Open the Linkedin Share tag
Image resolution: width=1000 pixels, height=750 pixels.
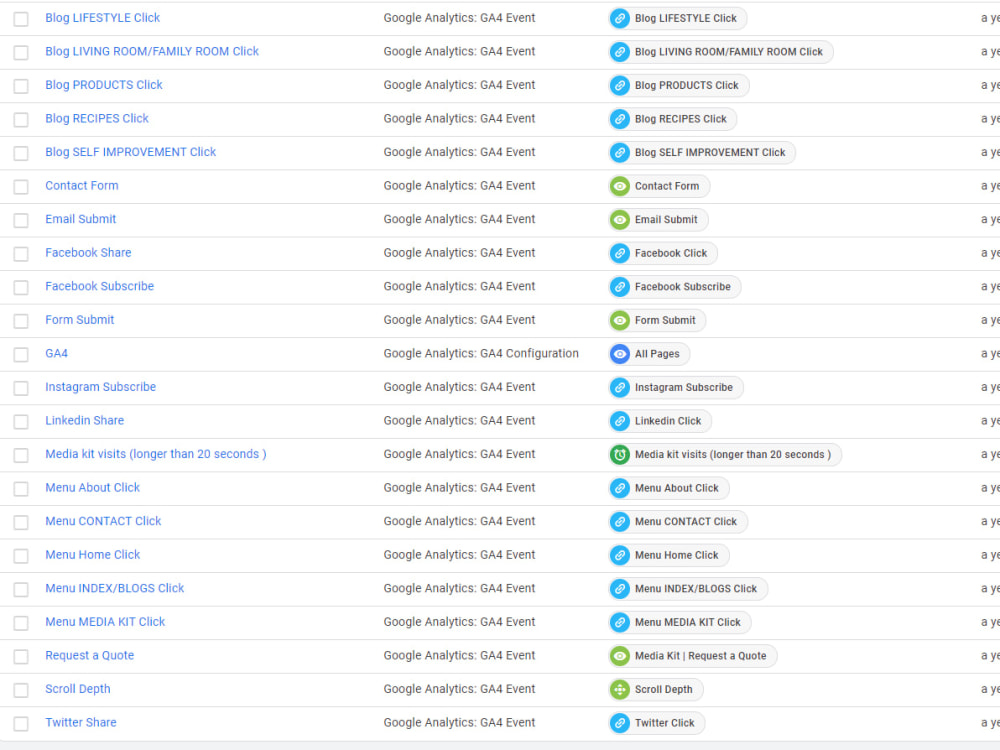(x=85, y=420)
